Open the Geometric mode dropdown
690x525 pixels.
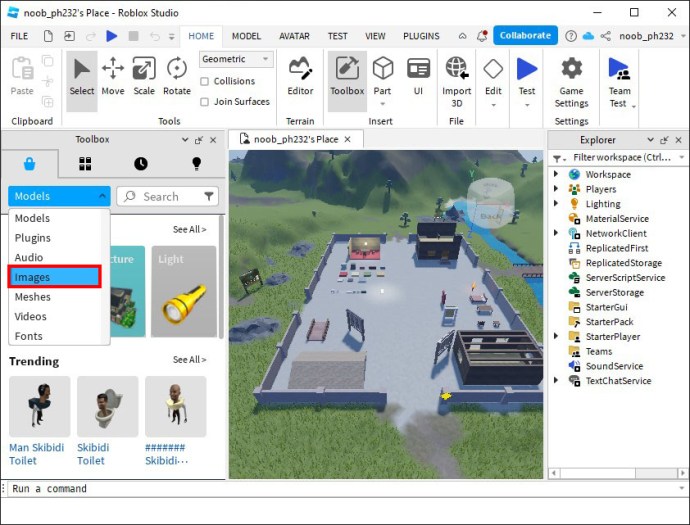[x=236, y=60]
